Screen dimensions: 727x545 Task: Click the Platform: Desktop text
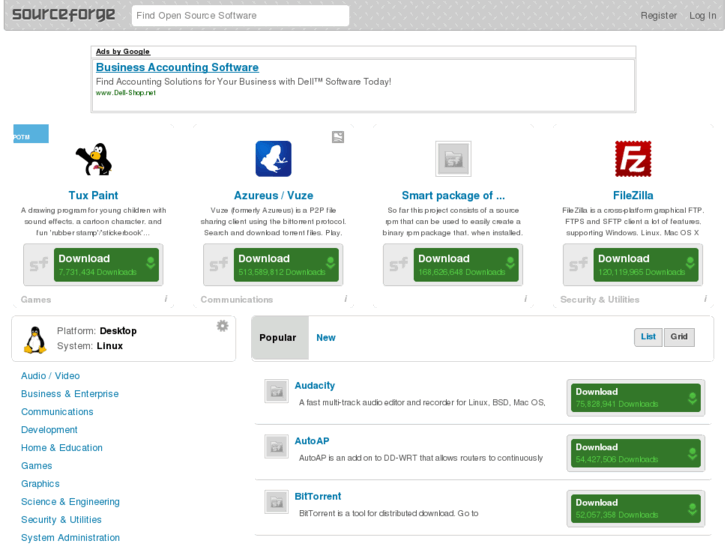point(97,331)
